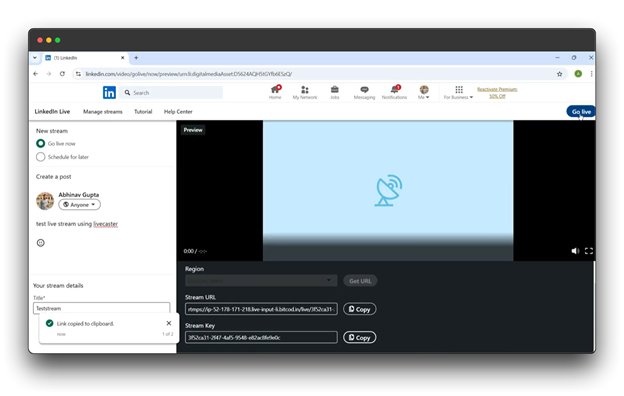This screenshot has width=624, height=396.
Task: Go back in browser
Action: pyautogui.click(x=36, y=74)
